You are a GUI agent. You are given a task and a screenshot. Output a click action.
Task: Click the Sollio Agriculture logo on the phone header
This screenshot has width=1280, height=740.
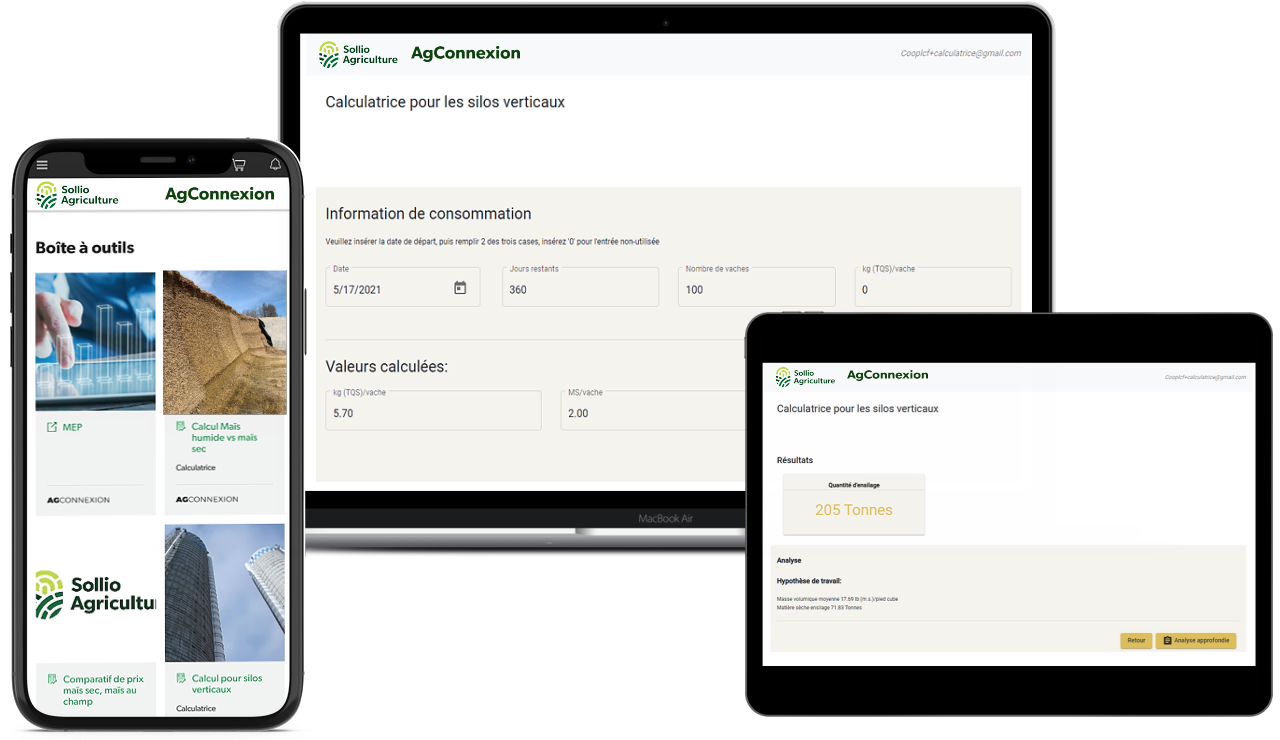click(77, 195)
